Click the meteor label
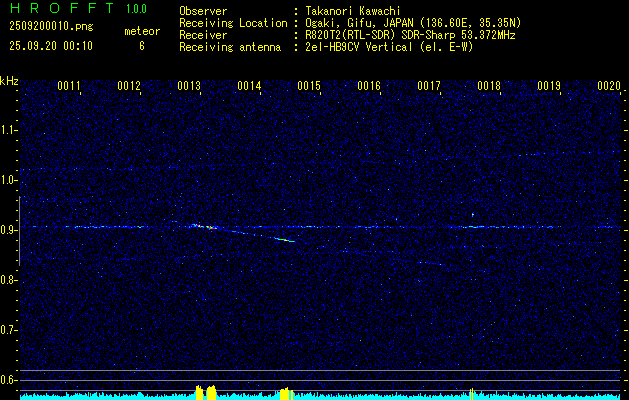 [x=142, y=31]
